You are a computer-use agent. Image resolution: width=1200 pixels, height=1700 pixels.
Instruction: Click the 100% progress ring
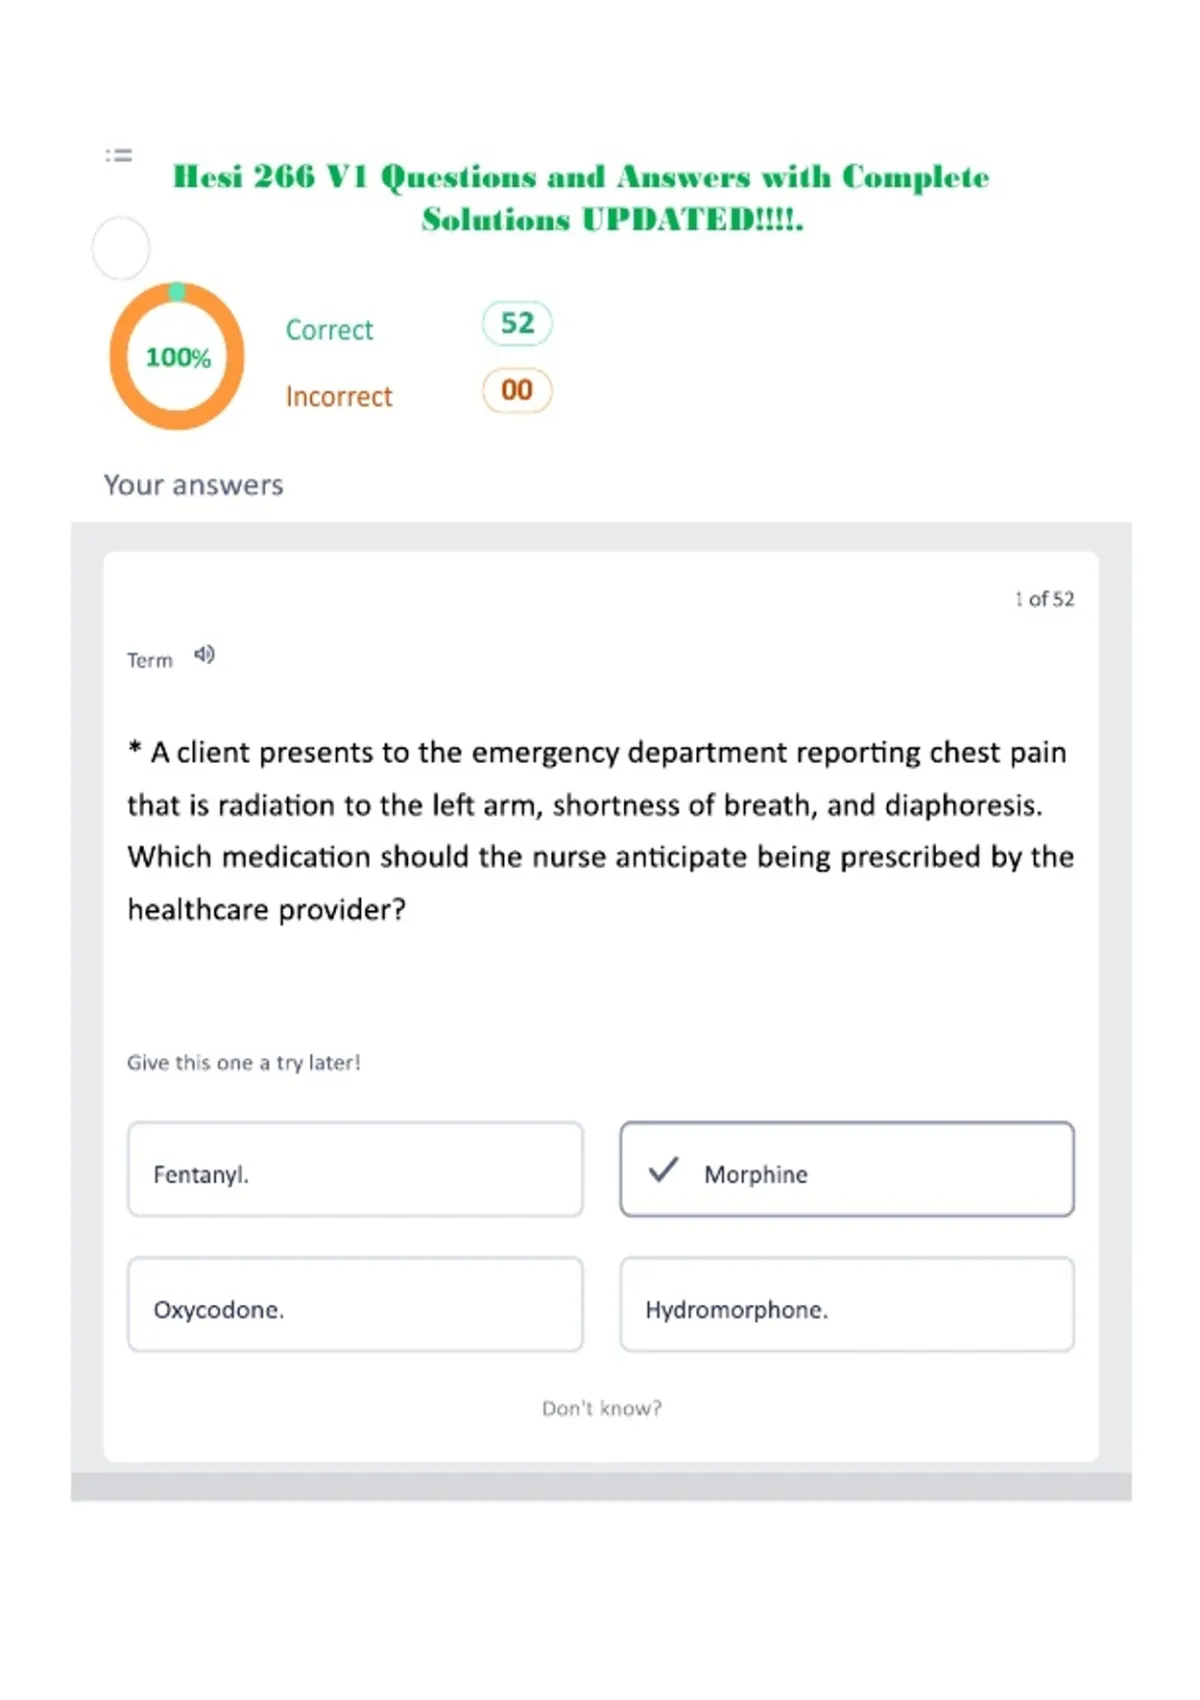click(x=177, y=356)
